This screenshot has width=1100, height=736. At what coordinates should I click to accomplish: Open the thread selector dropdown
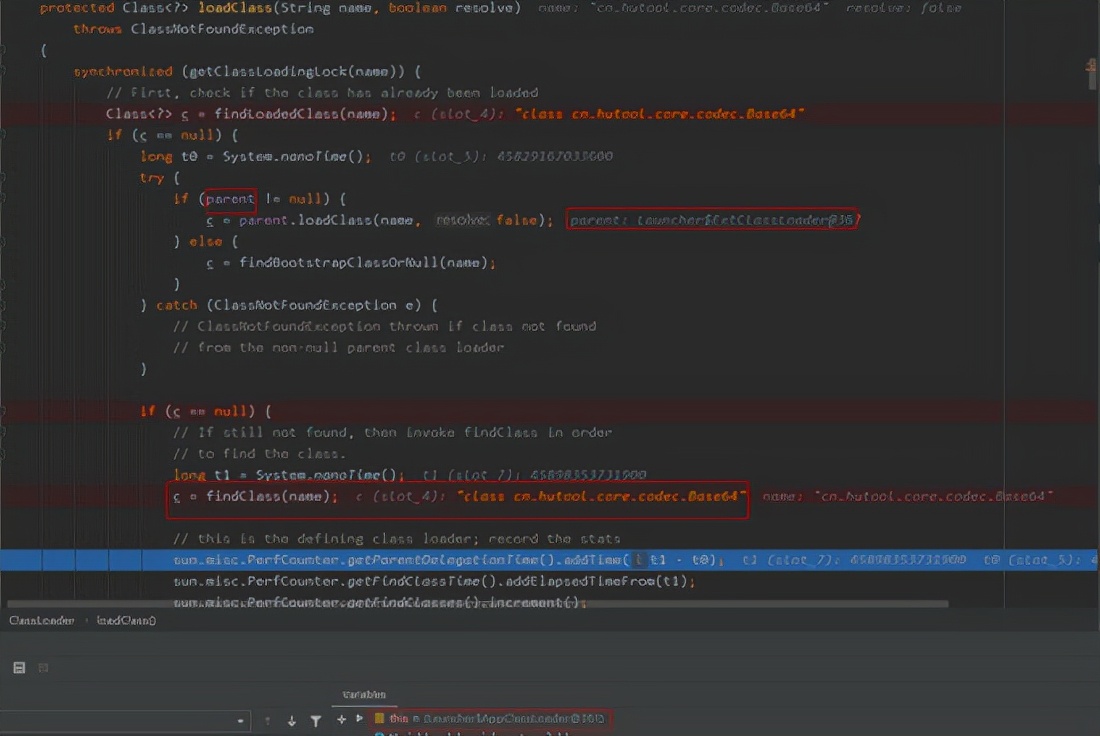125,721
